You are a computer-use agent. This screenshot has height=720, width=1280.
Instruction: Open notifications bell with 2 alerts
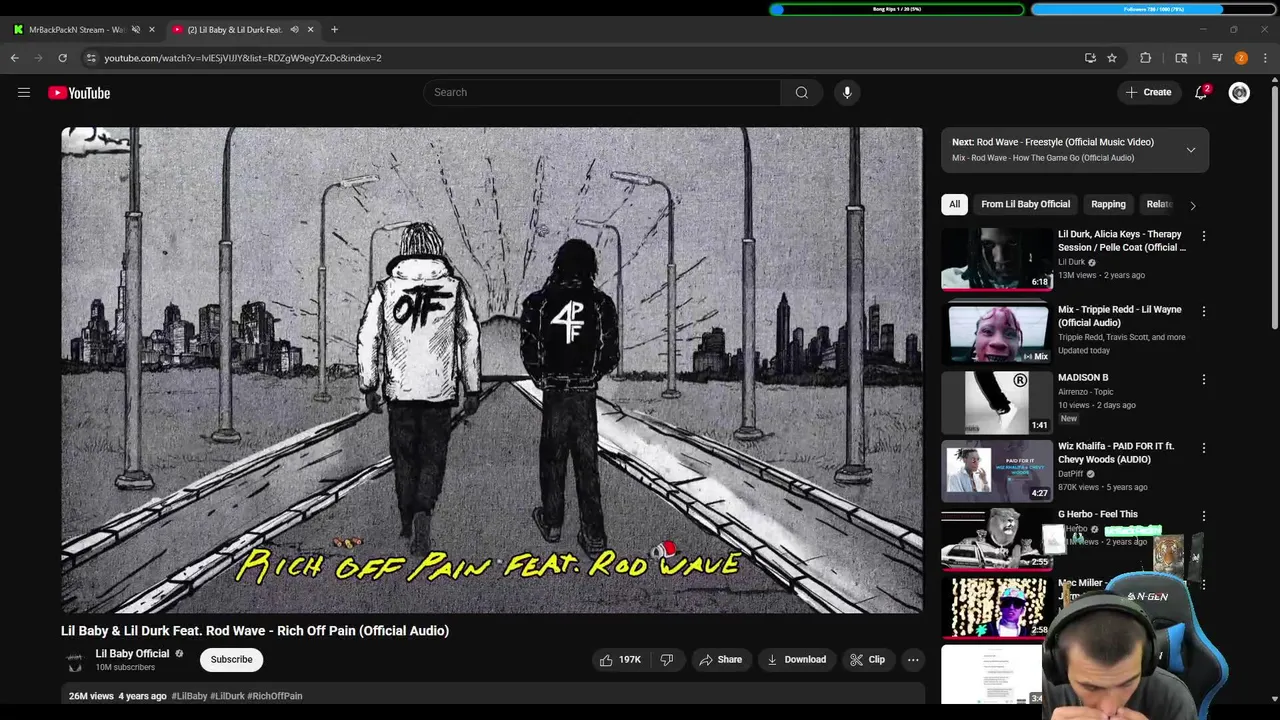(1201, 92)
